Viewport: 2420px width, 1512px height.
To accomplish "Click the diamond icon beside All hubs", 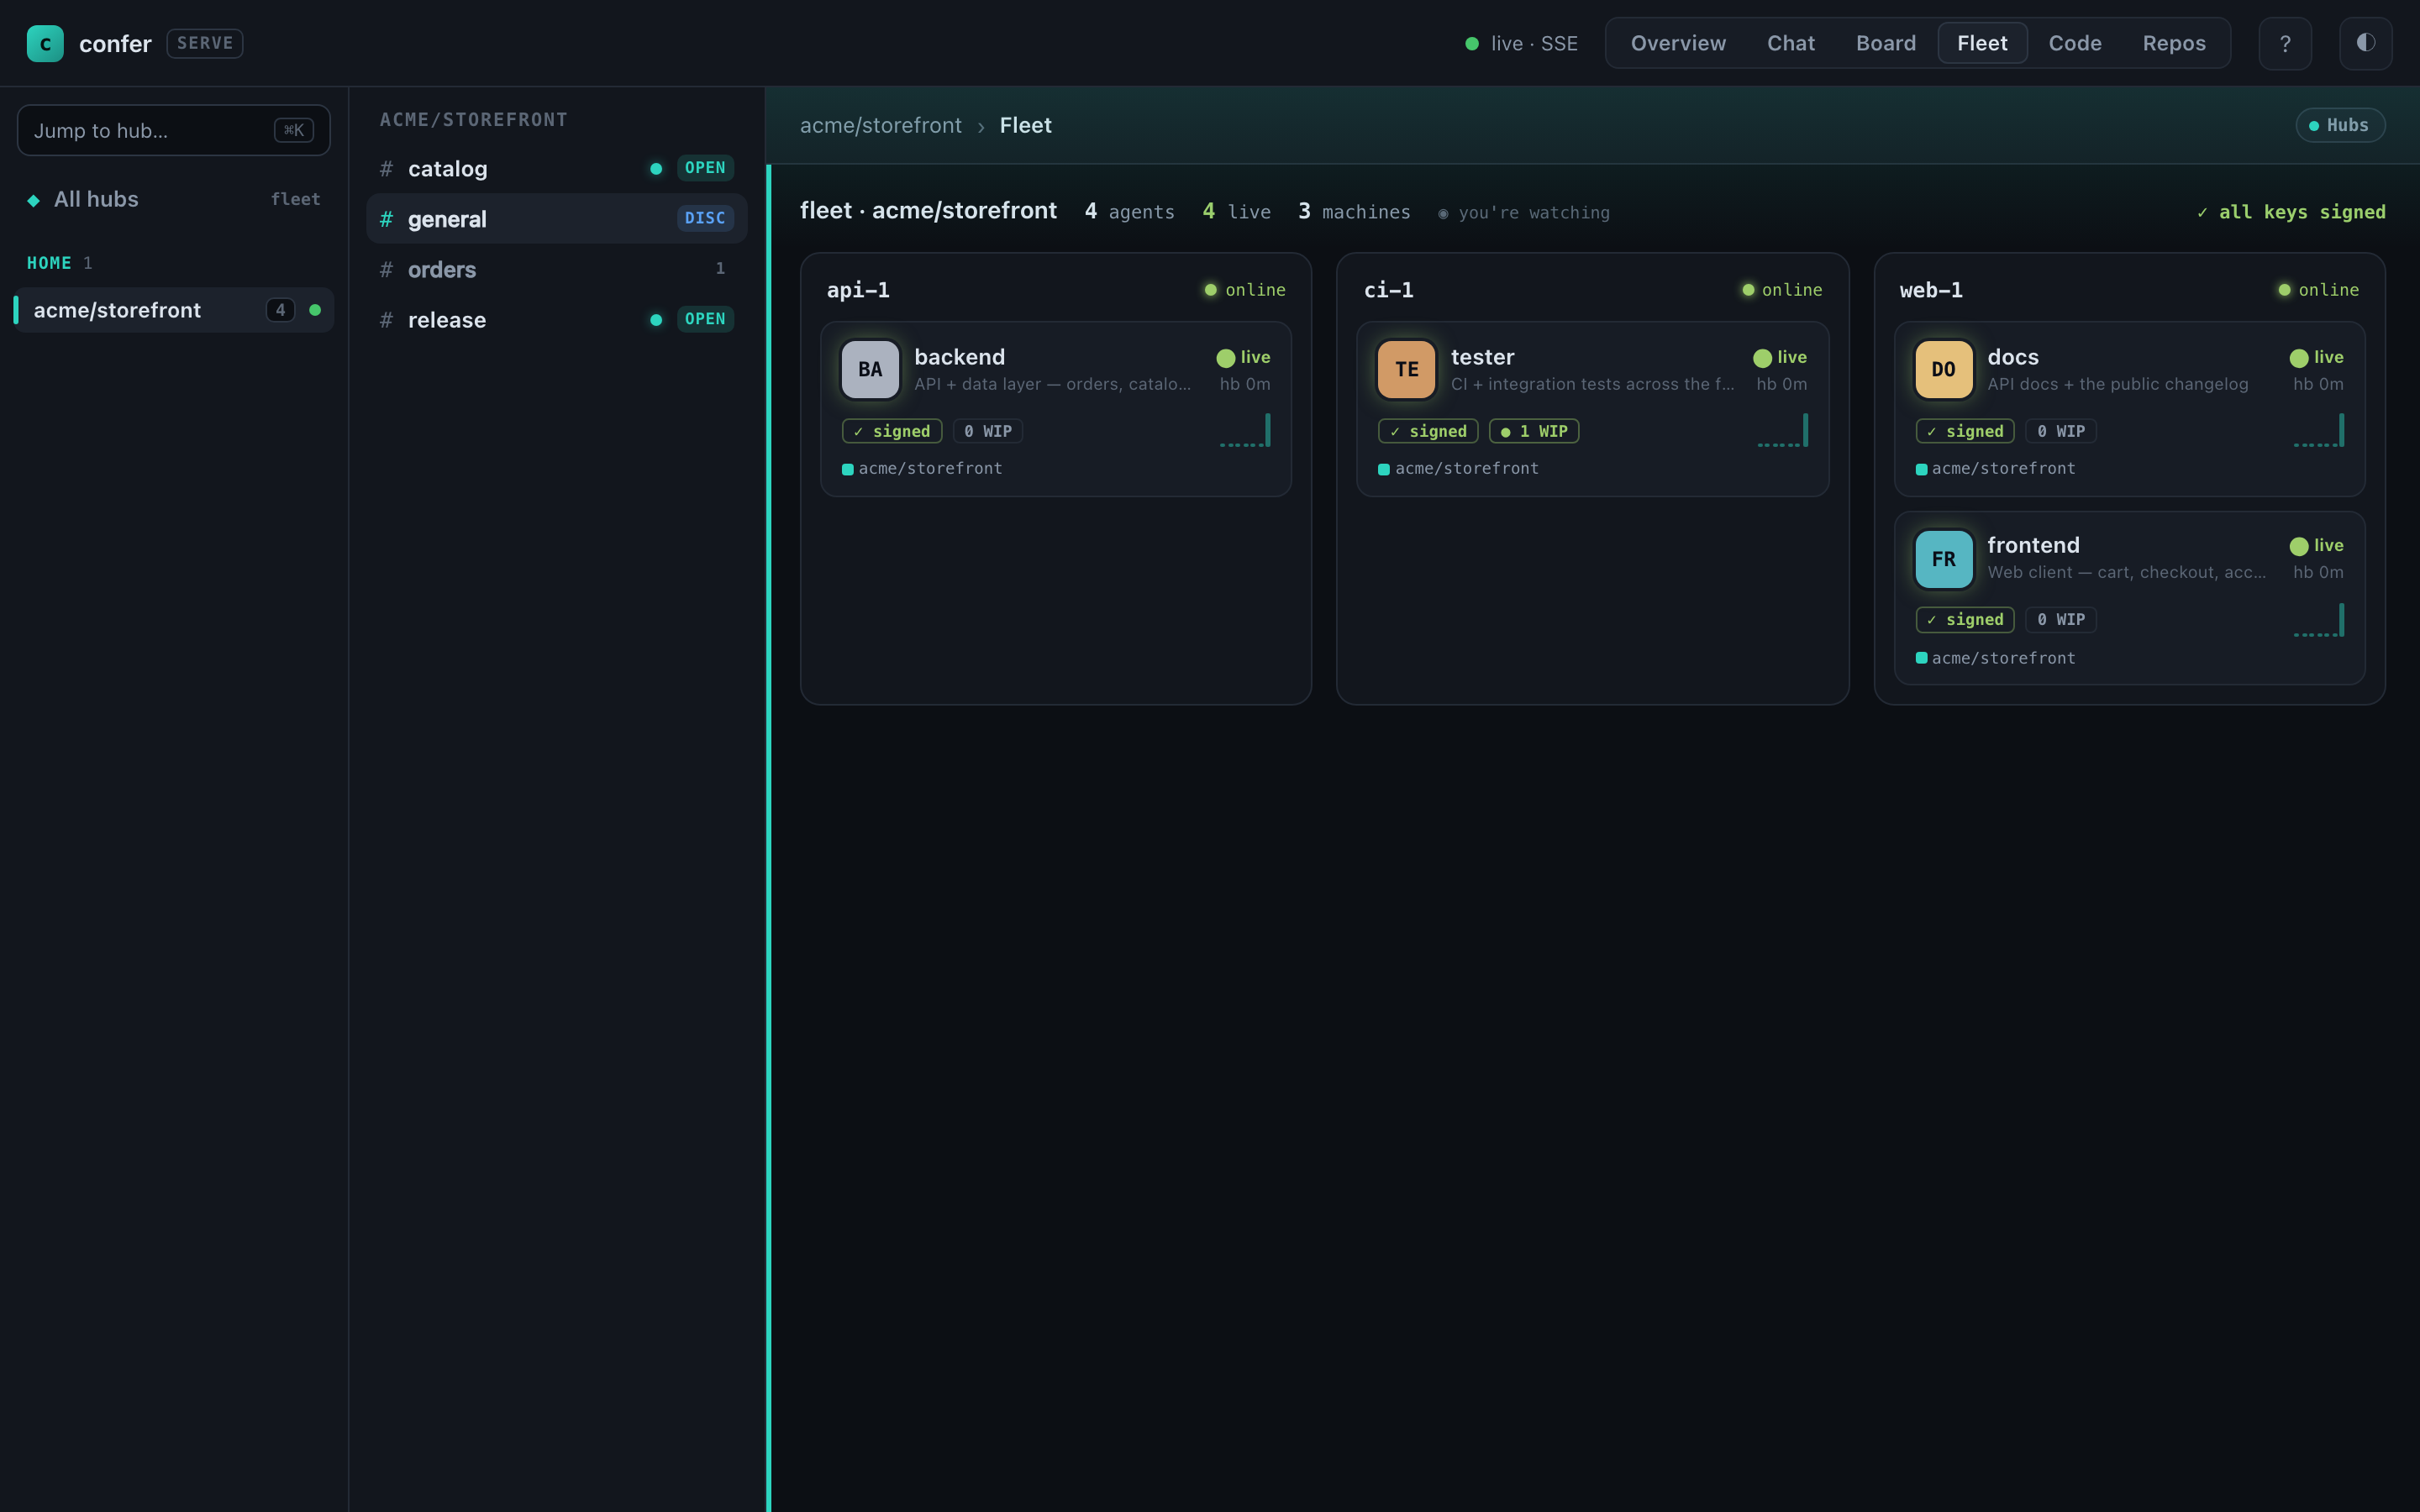I will click(x=34, y=200).
